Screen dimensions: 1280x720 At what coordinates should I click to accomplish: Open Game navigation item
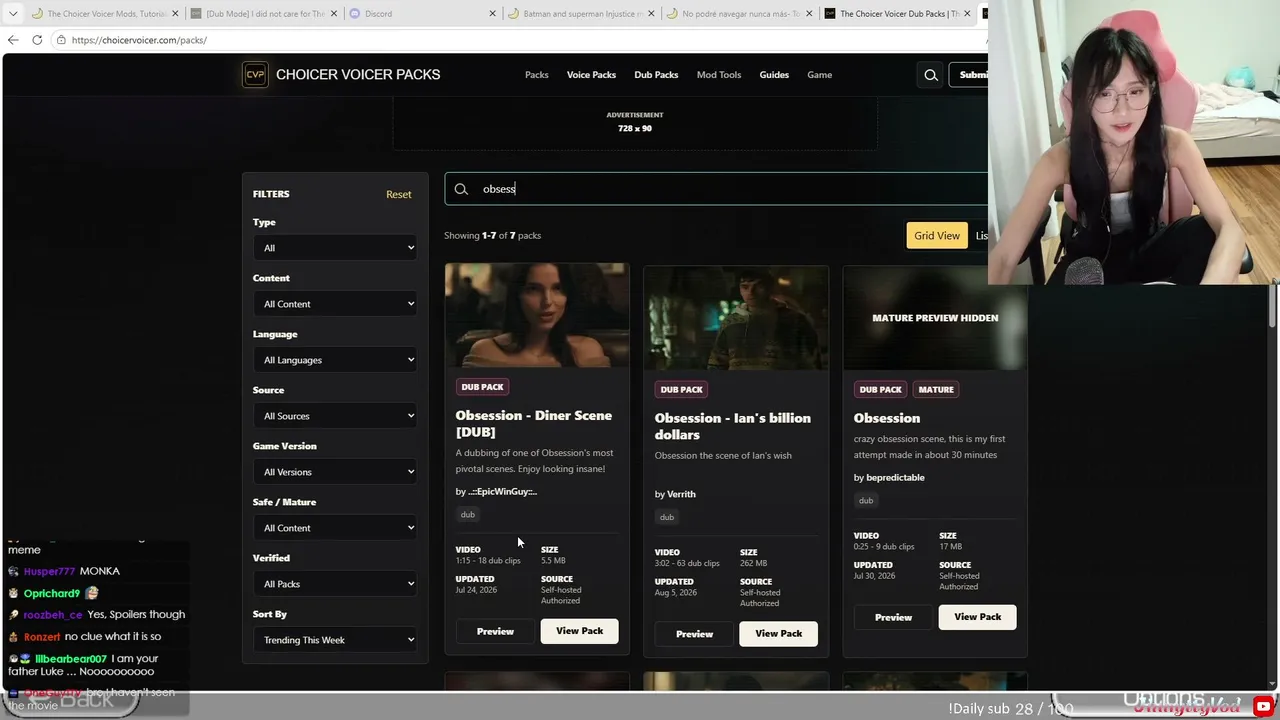coord(819,75)
